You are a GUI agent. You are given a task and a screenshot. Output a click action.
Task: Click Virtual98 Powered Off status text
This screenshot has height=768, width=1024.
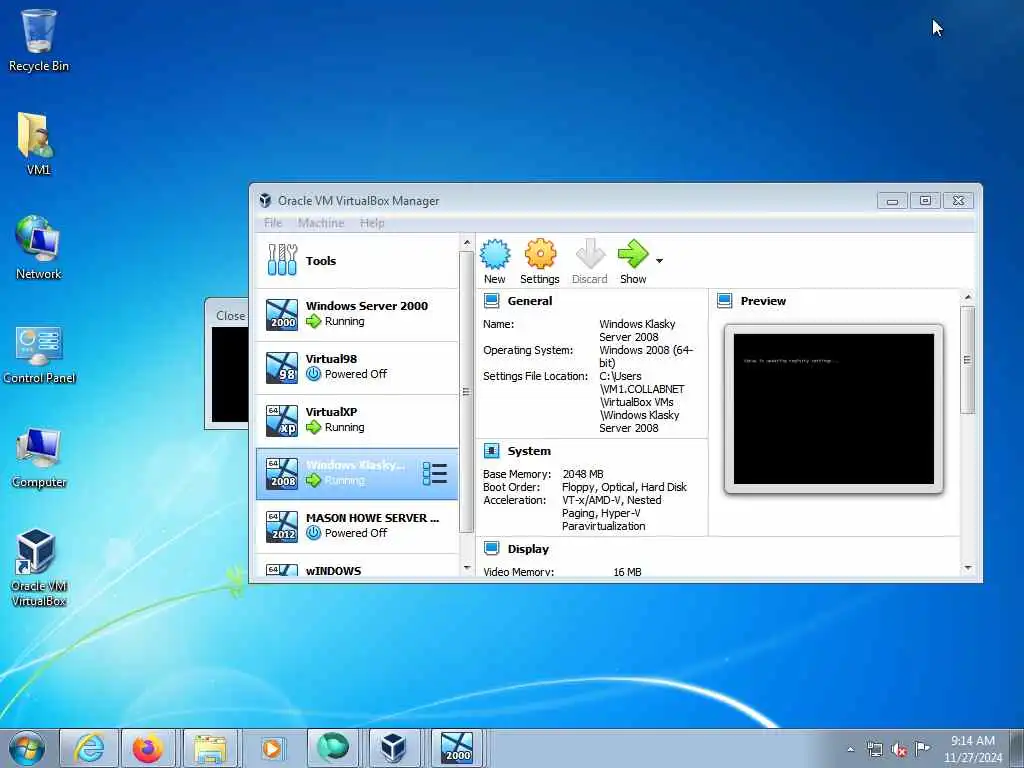pyautogui.click(x=356, y=374)
